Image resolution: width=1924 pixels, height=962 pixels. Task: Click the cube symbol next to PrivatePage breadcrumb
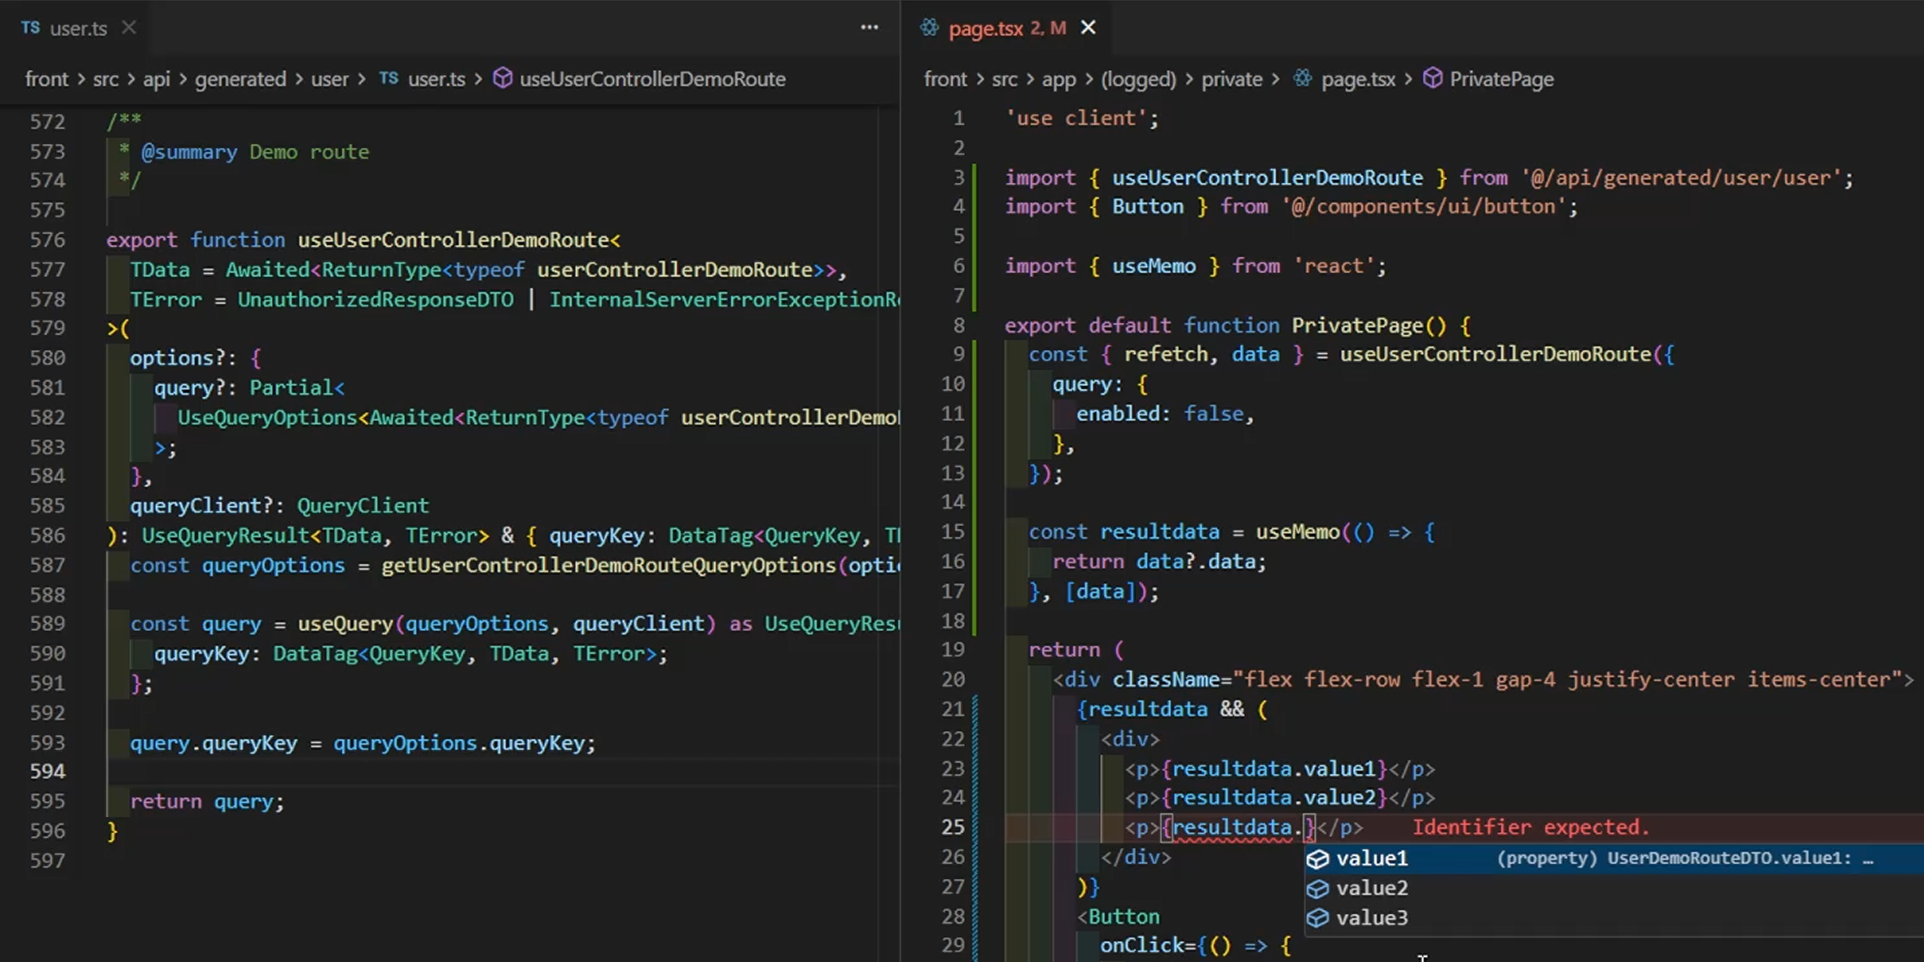coord(1434,79)
